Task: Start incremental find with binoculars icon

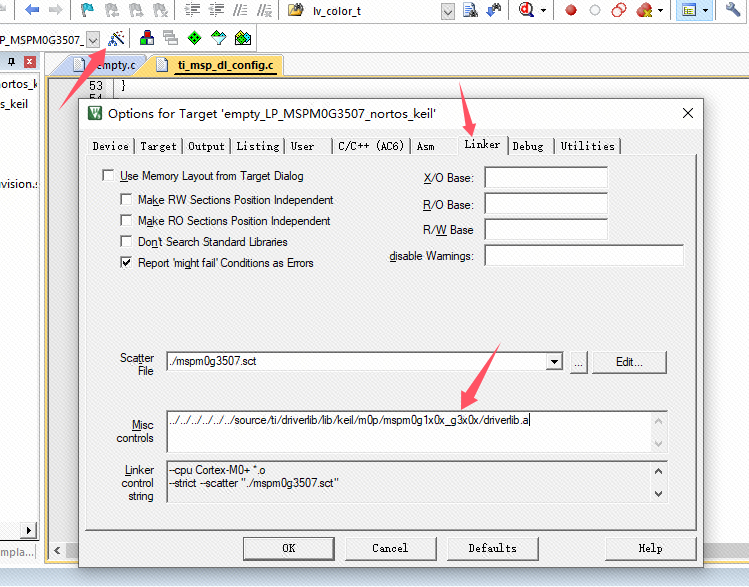Action: (494, 10)
